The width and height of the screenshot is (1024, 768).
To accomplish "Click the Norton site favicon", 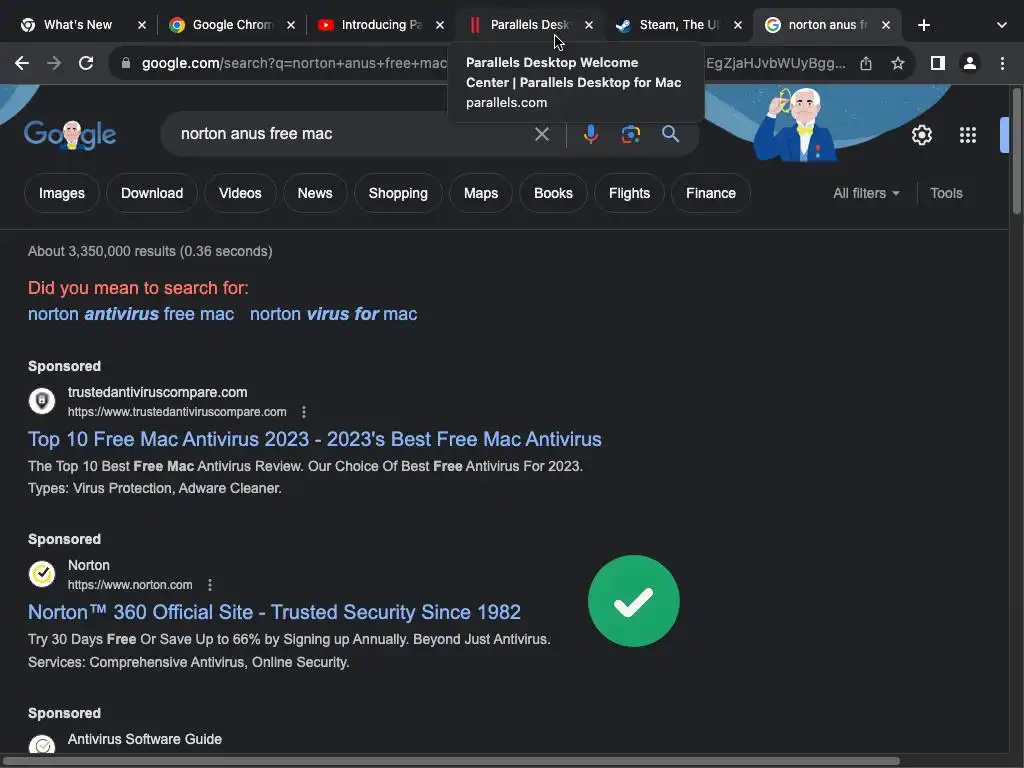I will pos(42,574).
